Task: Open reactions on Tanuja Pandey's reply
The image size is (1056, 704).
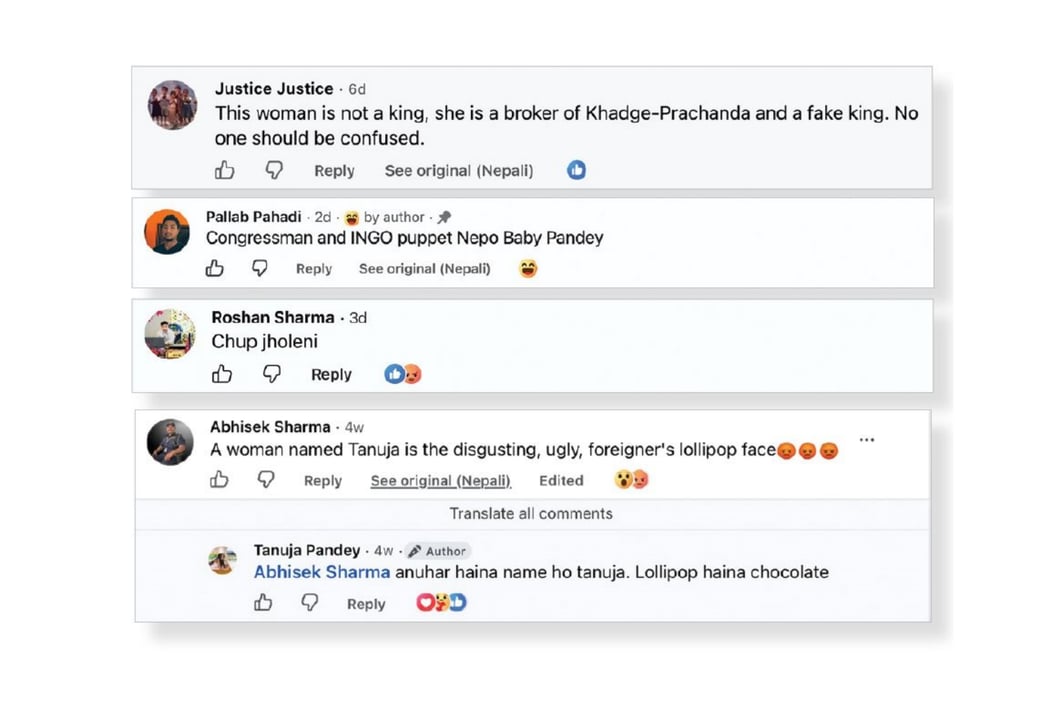Action: coord(441,602)
